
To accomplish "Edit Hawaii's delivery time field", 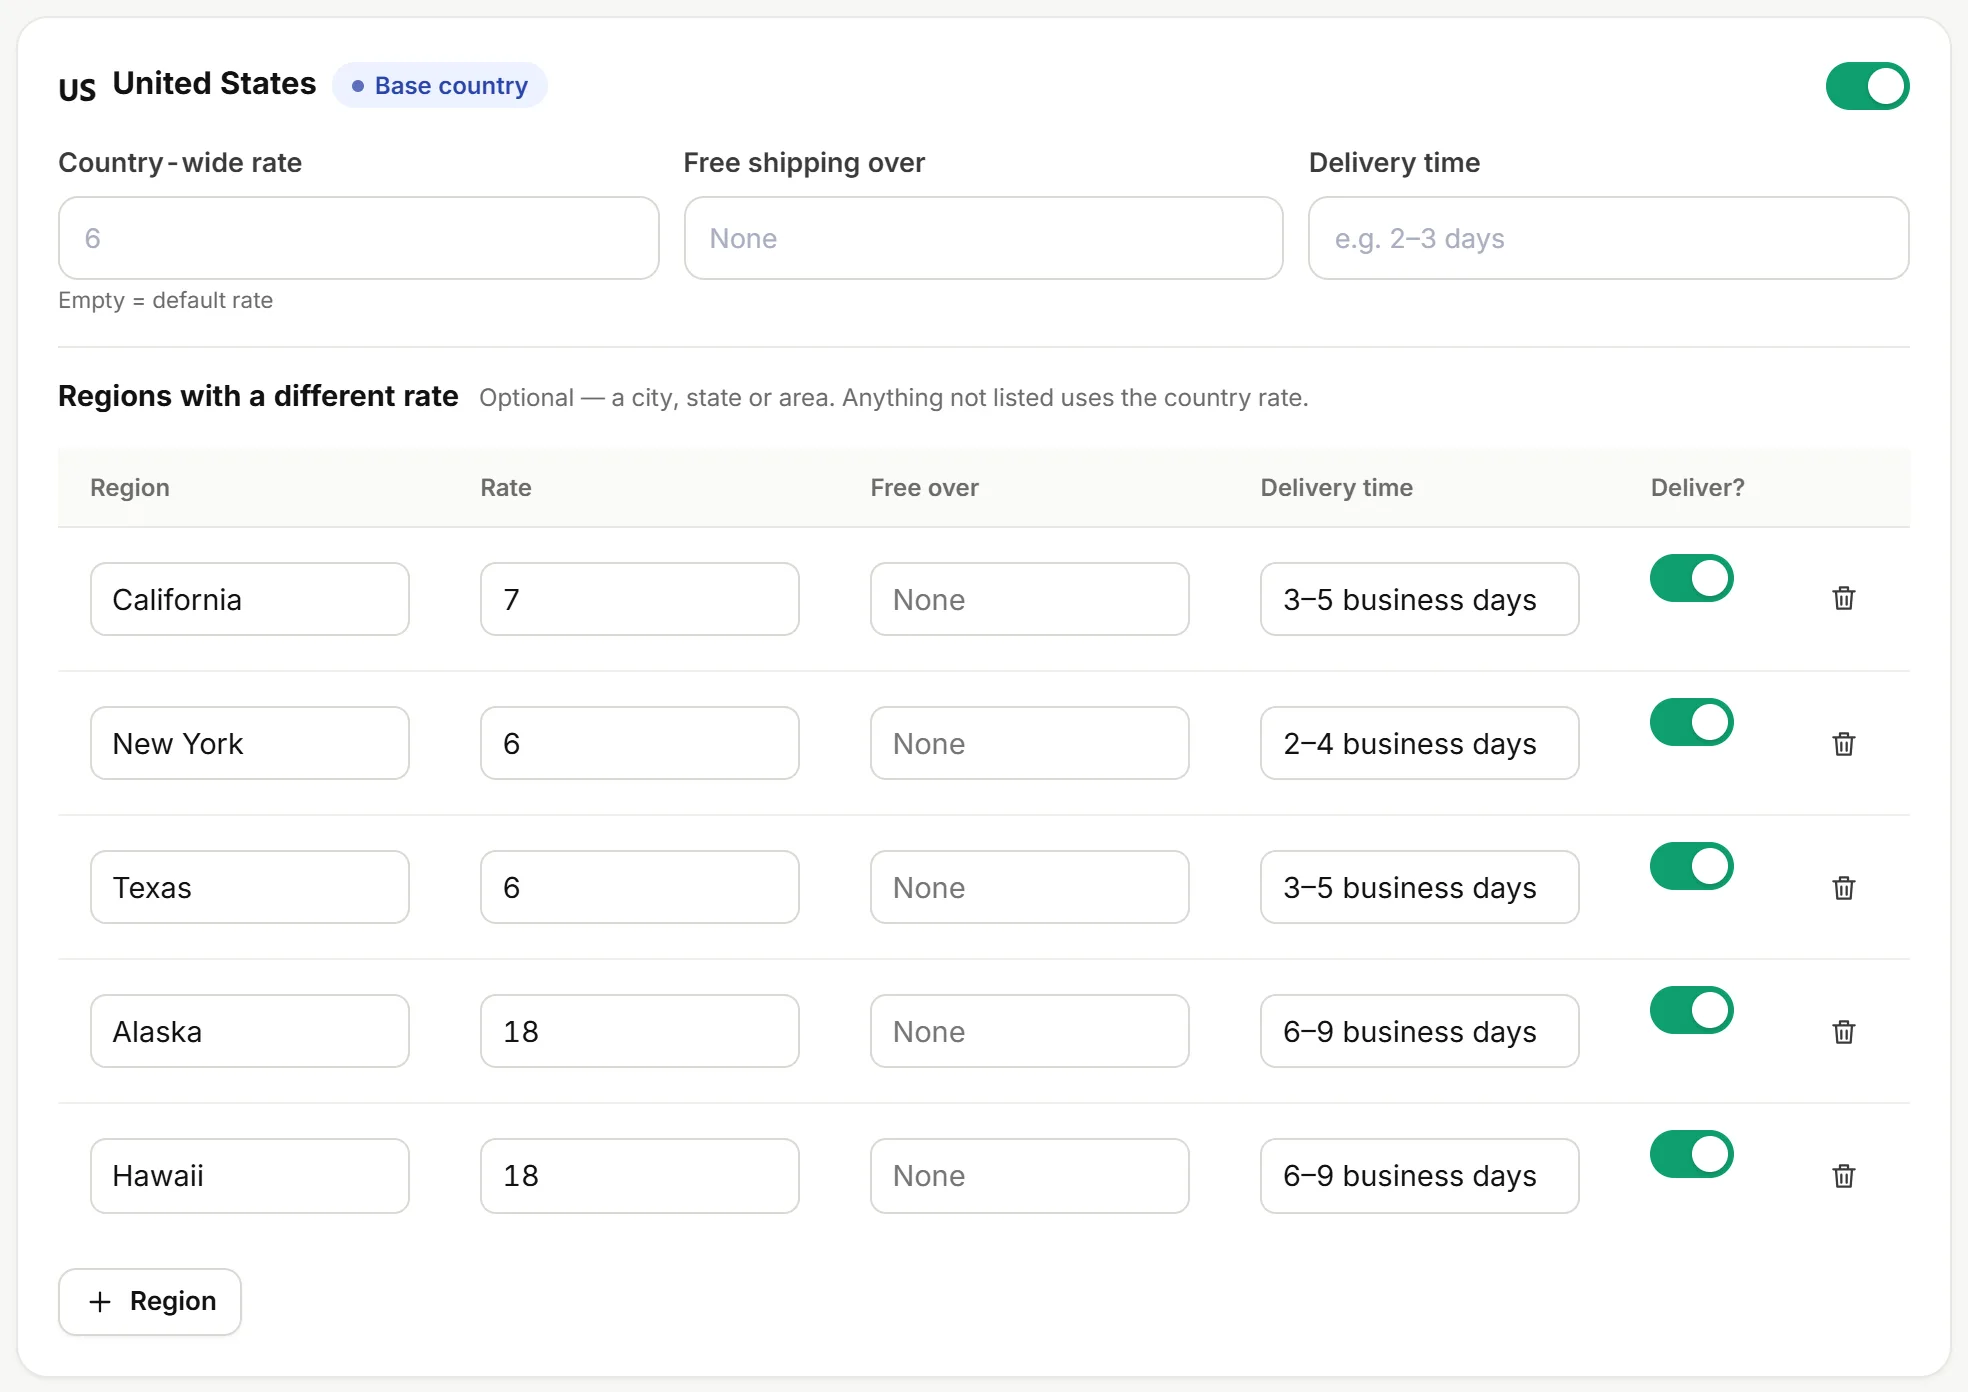I will click(1420, 1176).
